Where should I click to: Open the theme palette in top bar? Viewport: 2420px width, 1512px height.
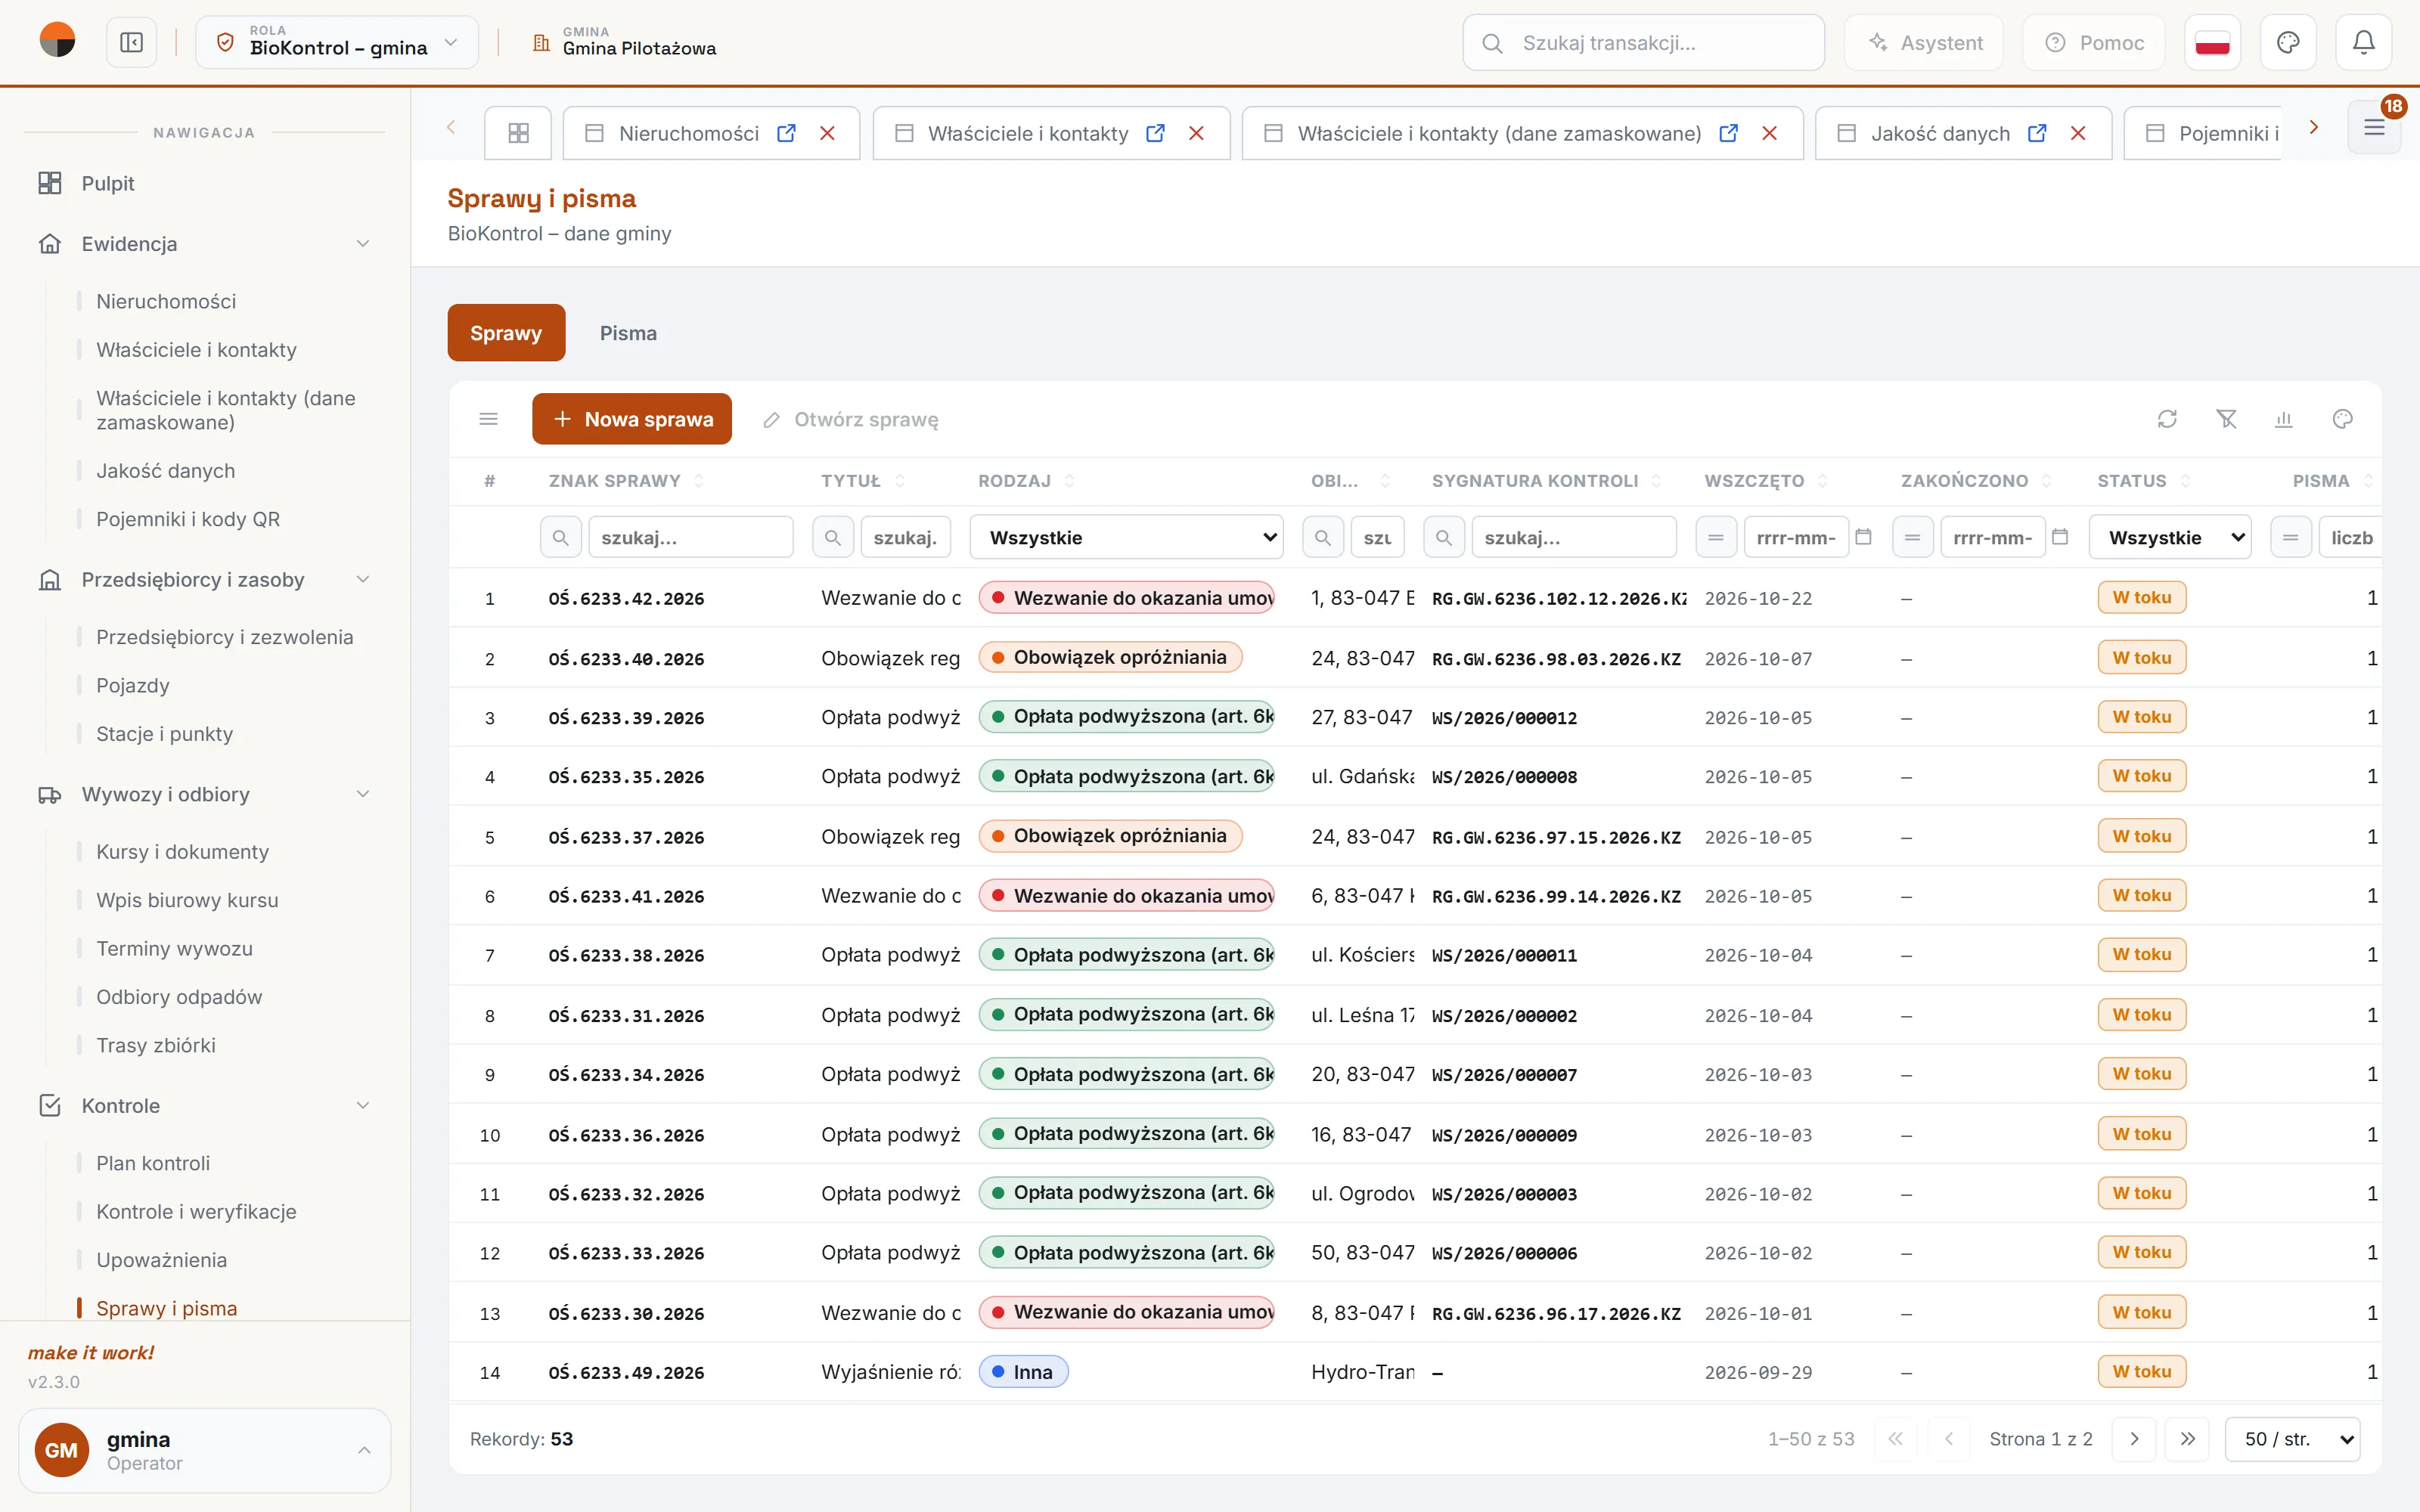coord(2288,43)
